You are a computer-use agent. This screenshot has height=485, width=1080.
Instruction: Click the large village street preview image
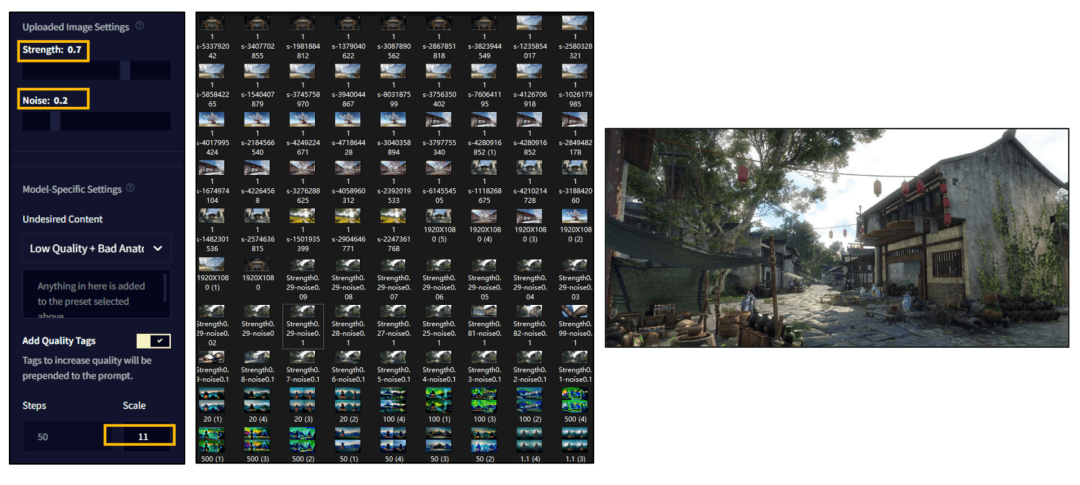(837, 238)
